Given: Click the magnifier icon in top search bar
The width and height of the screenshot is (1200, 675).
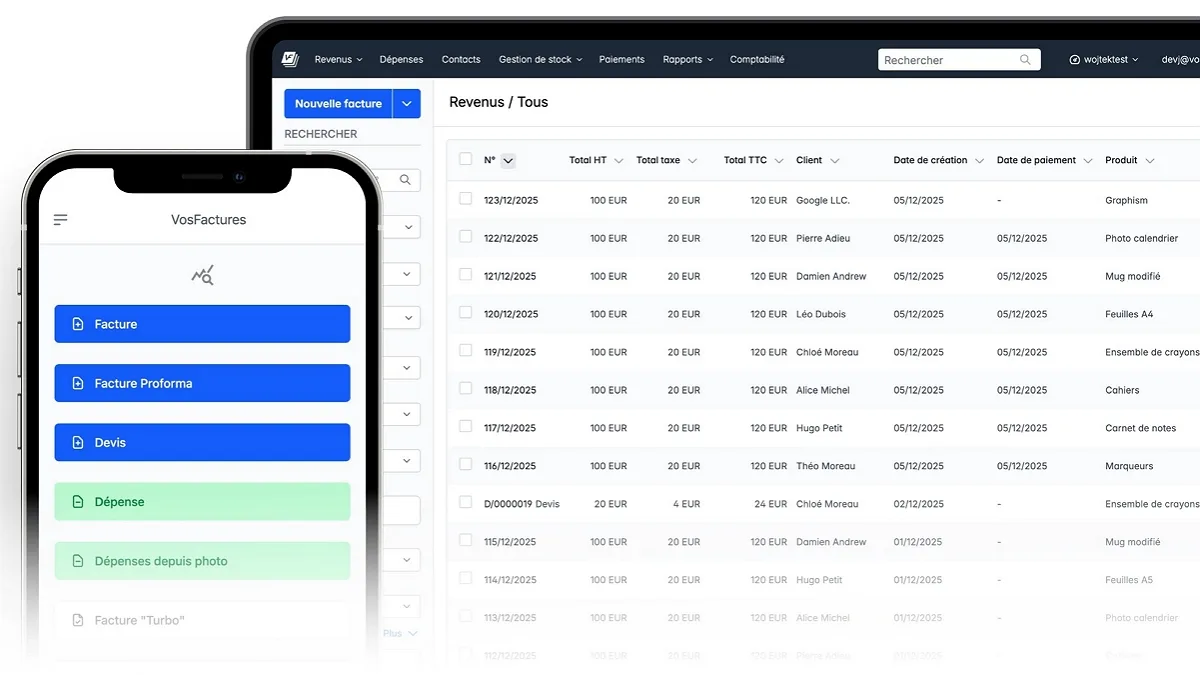Looking at the screenshot, I should tap(1025, 60).
